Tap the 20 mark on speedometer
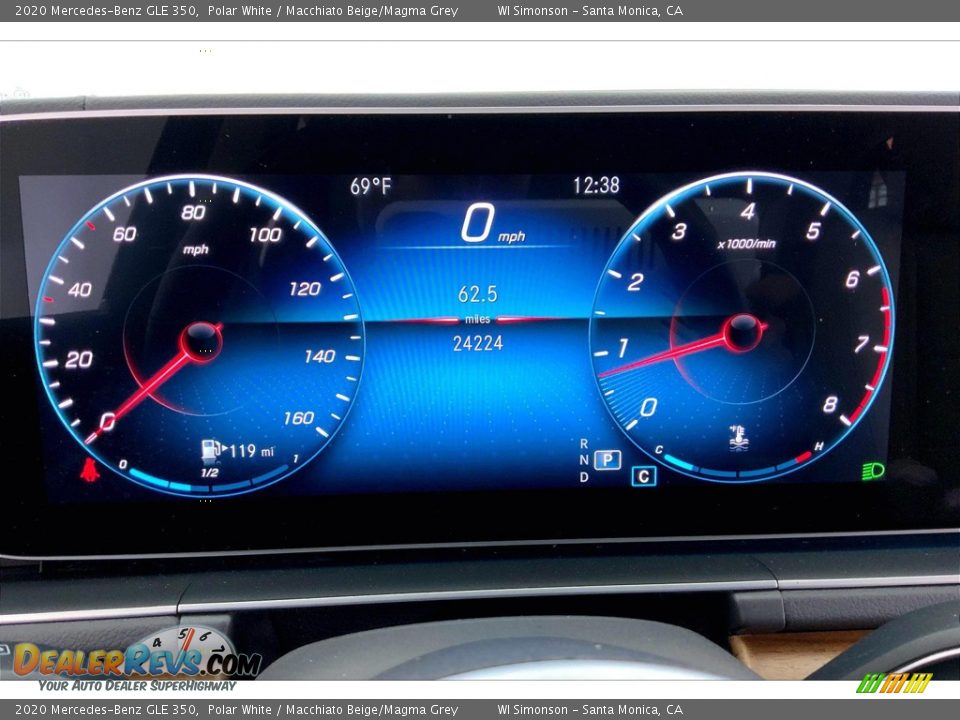The image size is (960, 720). point(79,359)
